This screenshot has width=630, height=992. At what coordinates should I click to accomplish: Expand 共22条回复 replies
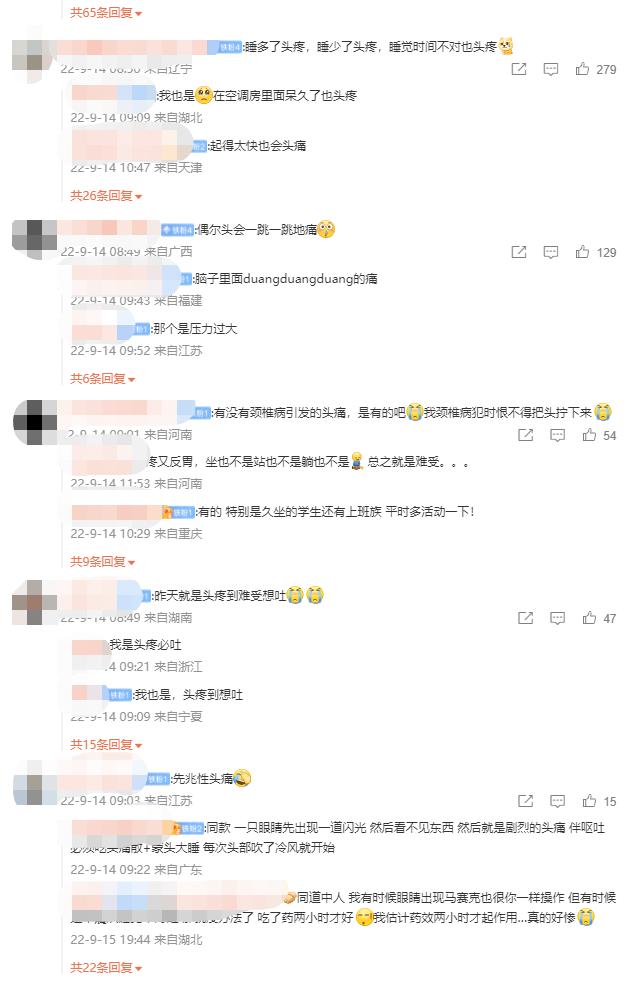point(106,967)
